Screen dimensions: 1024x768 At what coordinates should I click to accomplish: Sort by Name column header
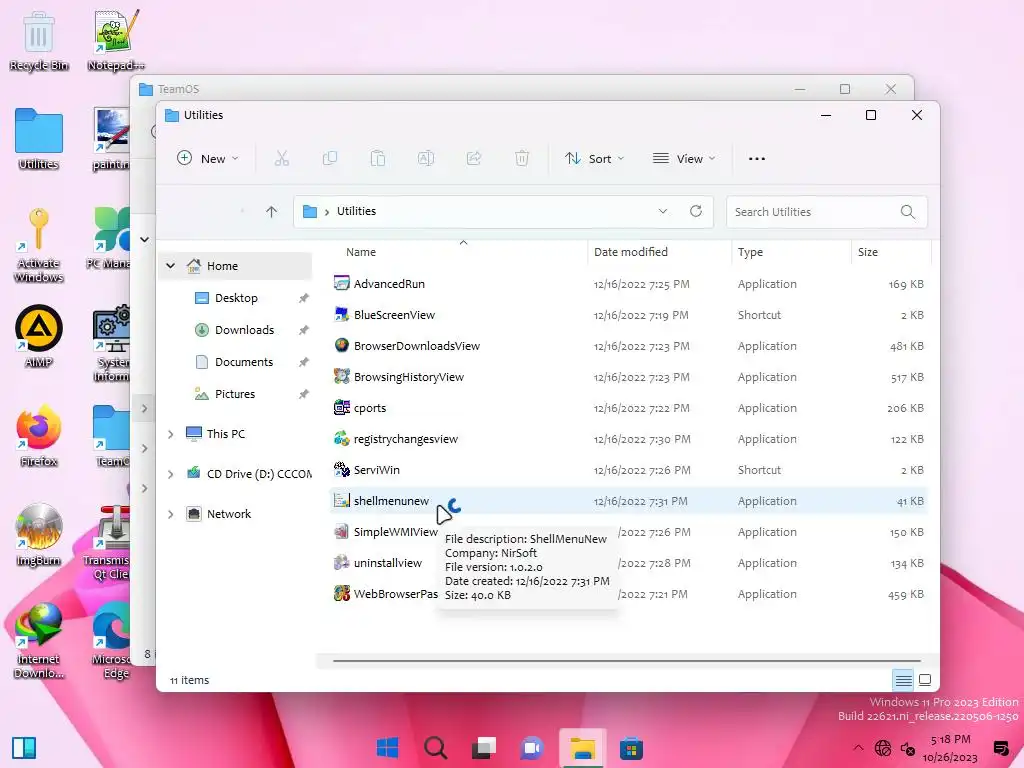tap(361, 252)
